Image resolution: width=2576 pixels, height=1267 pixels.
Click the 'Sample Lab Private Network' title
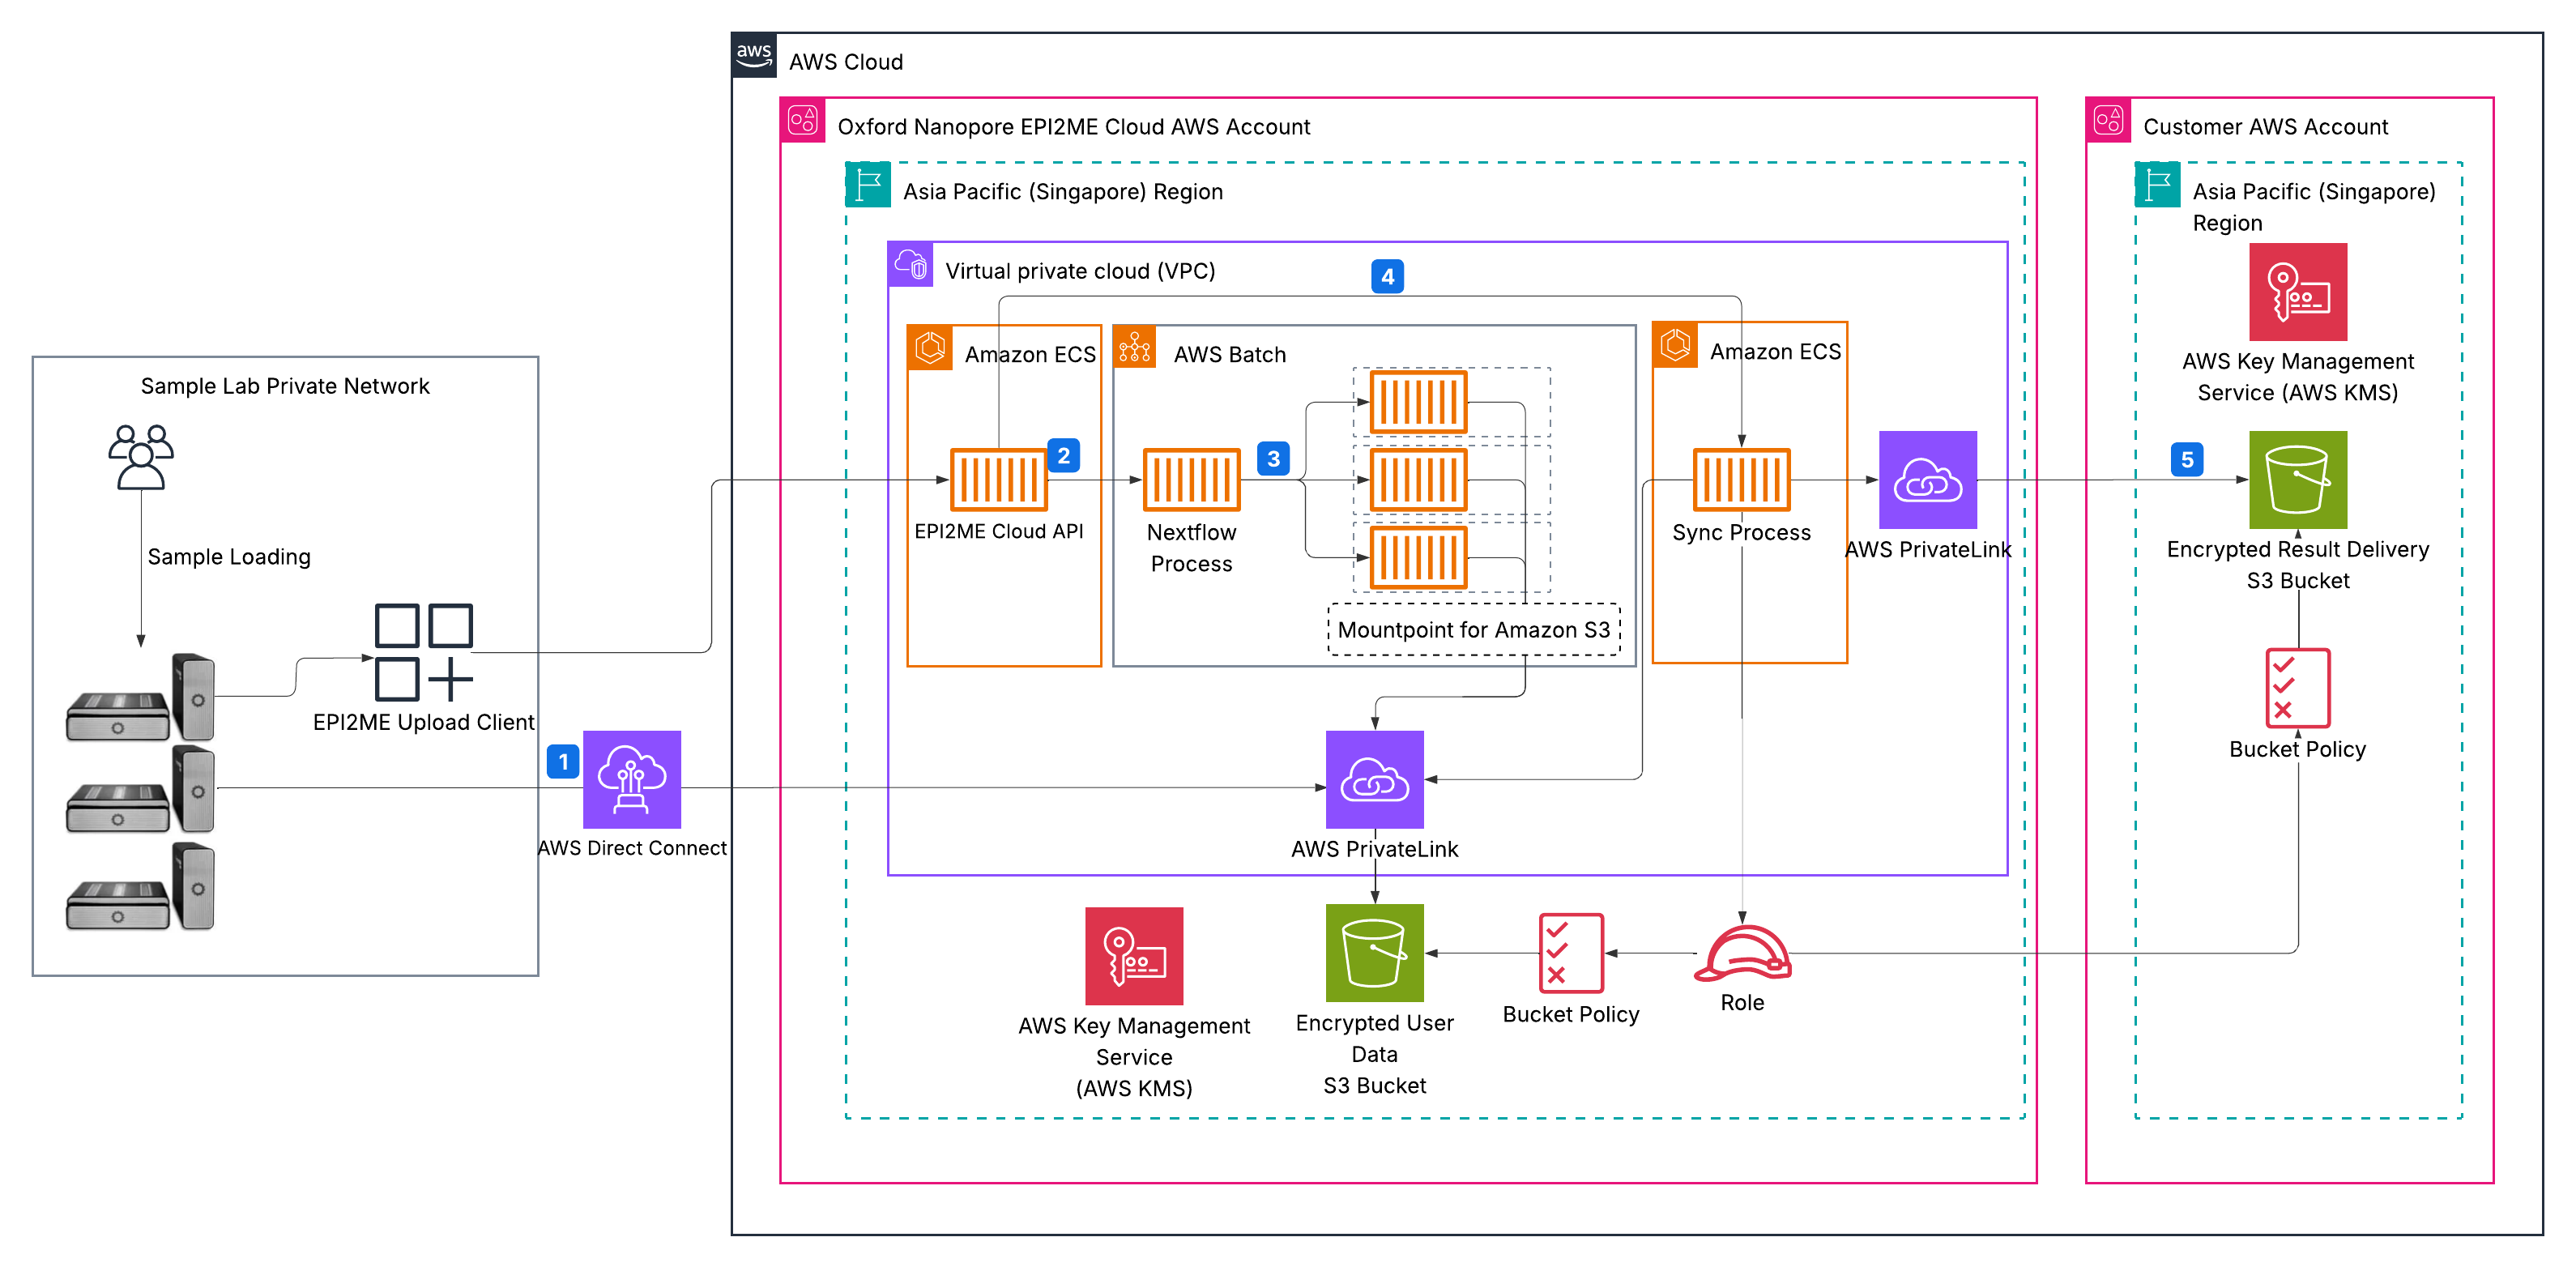(285, 386)
